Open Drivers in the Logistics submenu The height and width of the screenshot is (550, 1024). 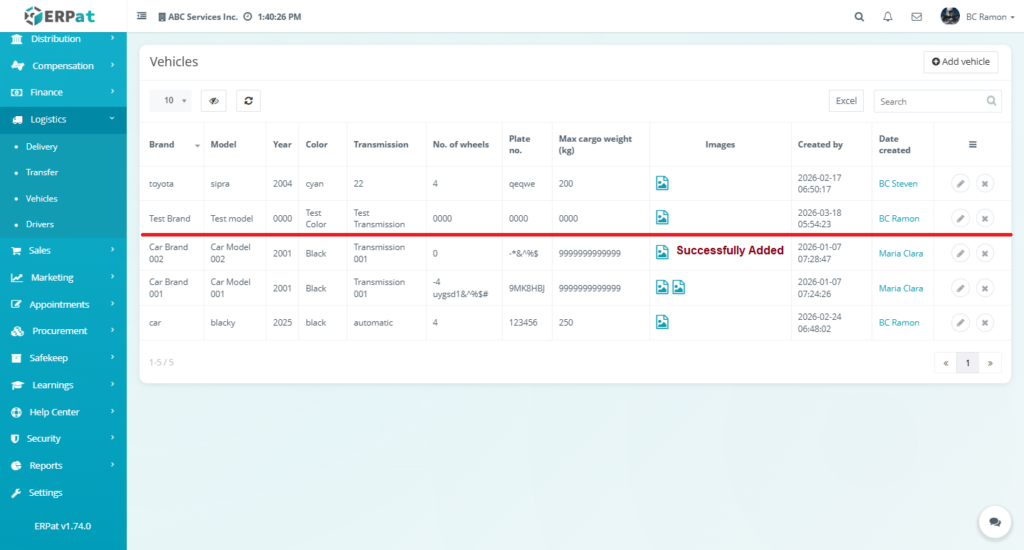click(40, 225)
